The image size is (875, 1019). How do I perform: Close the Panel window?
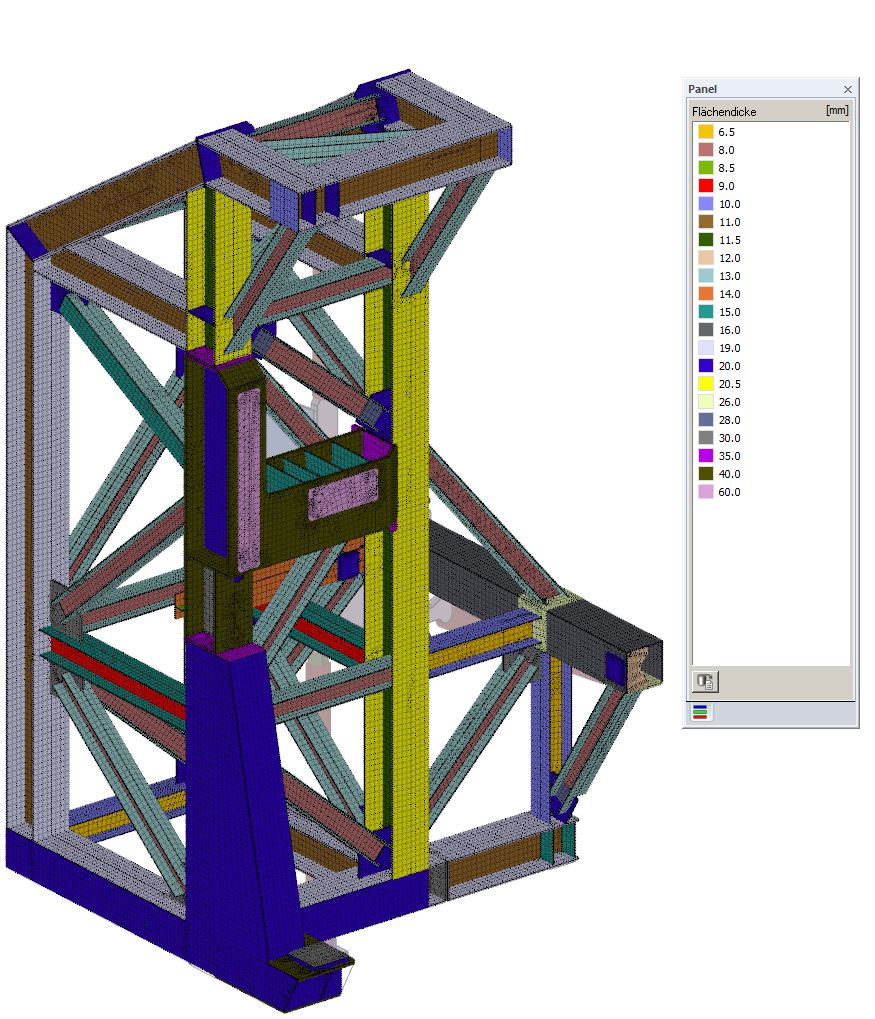tap(848, 90)
